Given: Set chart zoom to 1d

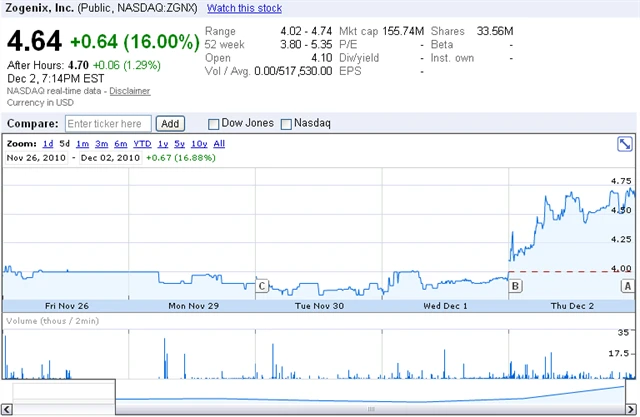Looking at the screenshot, I should [48, 144].
